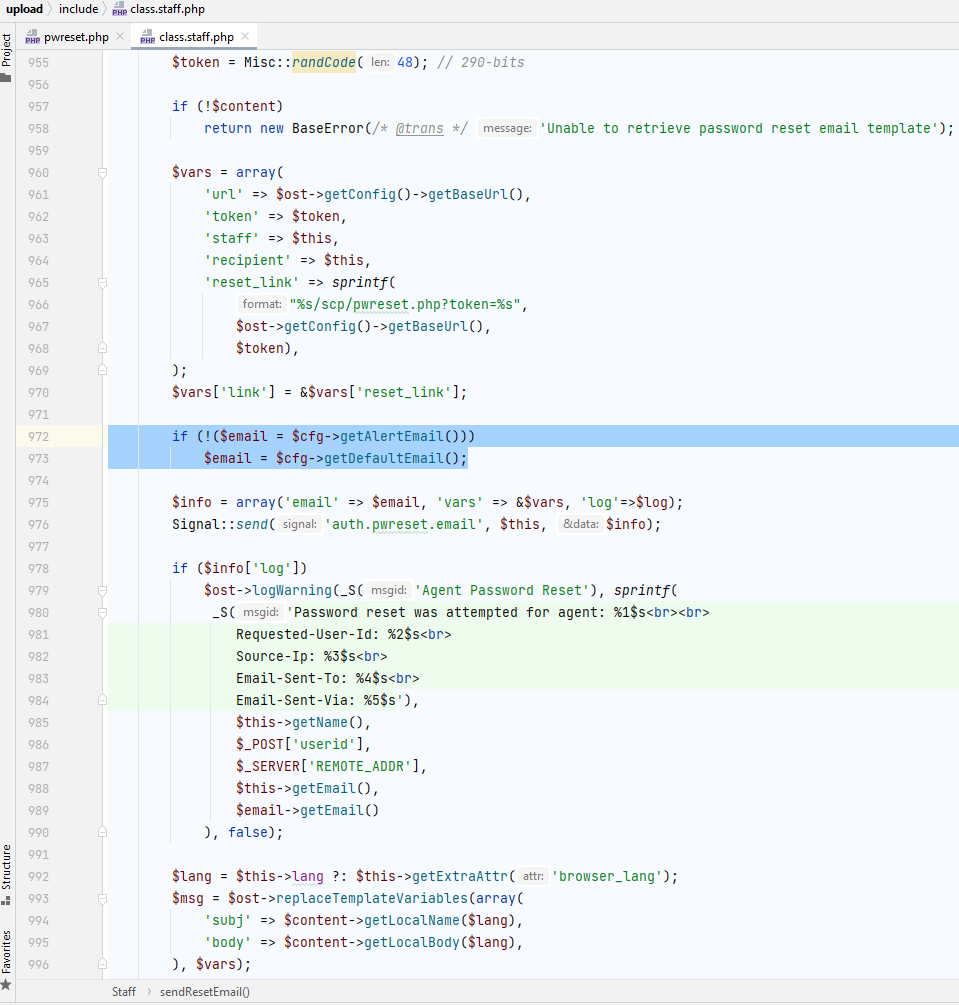Viewport: 959px width, 1005px height.
Task: Click $_POST['userid'] on line 986
Action: coord(299,744)
